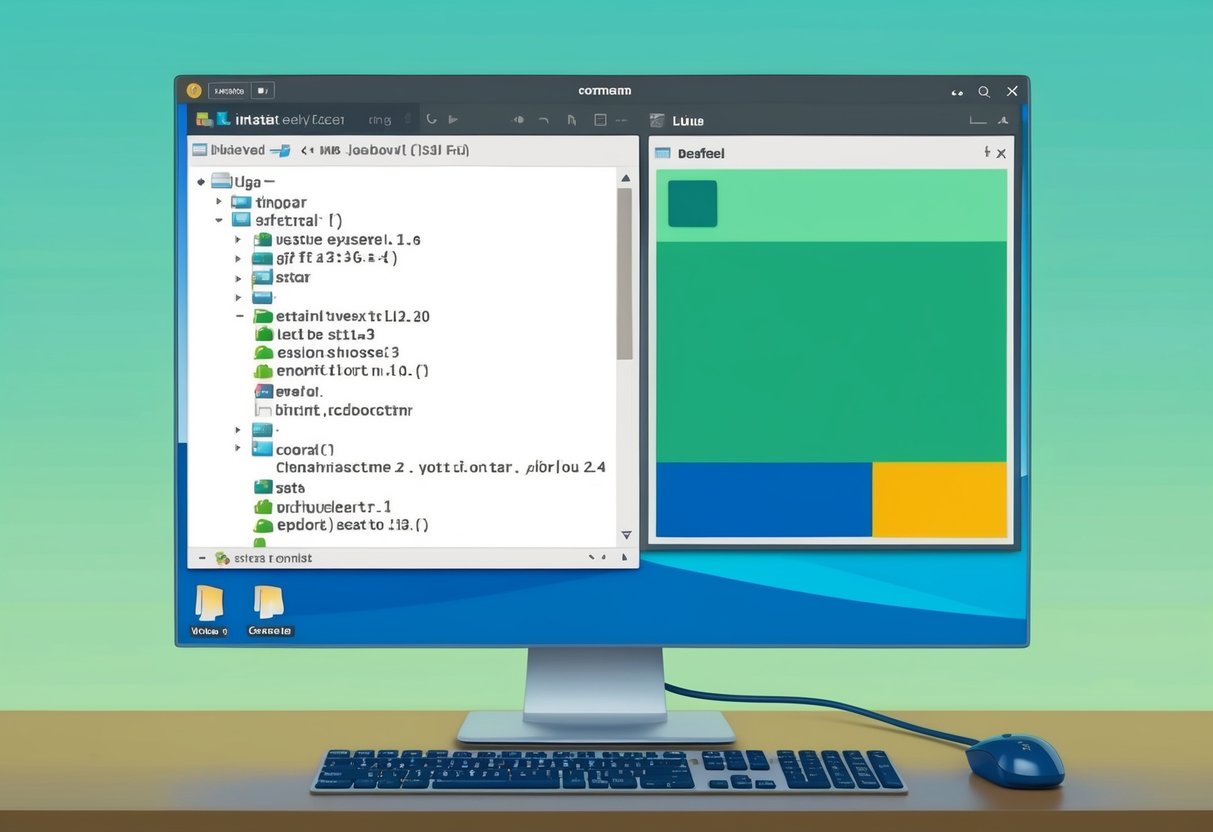Expand the tinopar tree node
The width and height of the screenshot is (1213, 832).
(219, 201)
